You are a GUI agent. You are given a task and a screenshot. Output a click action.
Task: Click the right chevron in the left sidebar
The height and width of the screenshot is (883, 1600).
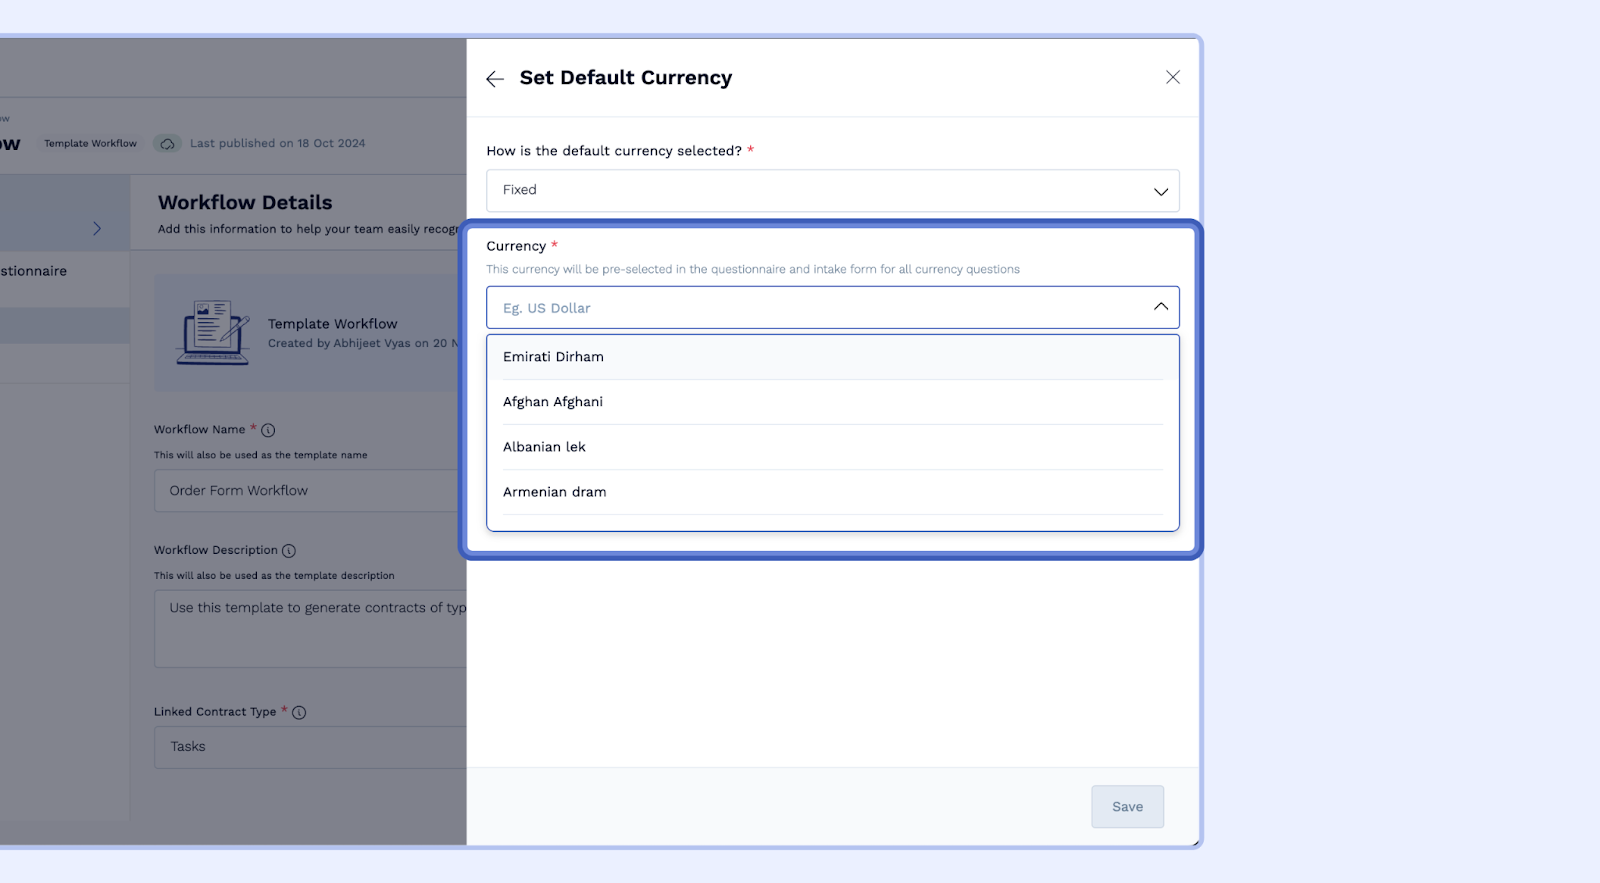[x=97, y=229]
